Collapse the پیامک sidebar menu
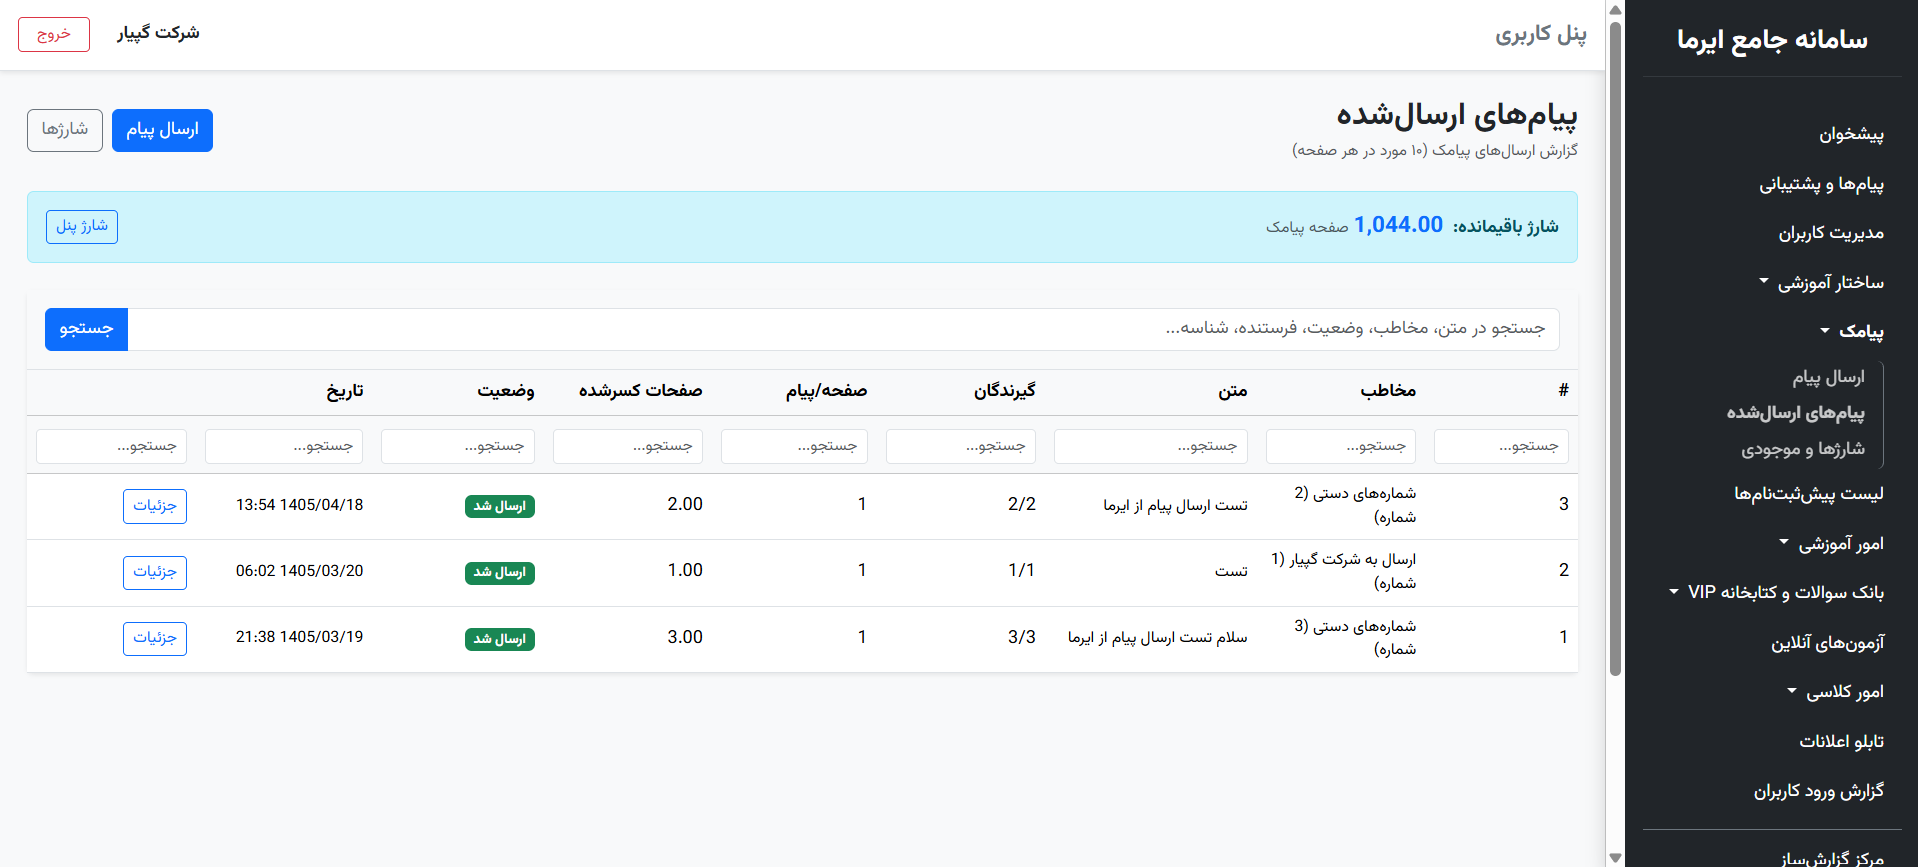Image resolution: width=1918 pixels, height=867 pixels. [1851, 331]
